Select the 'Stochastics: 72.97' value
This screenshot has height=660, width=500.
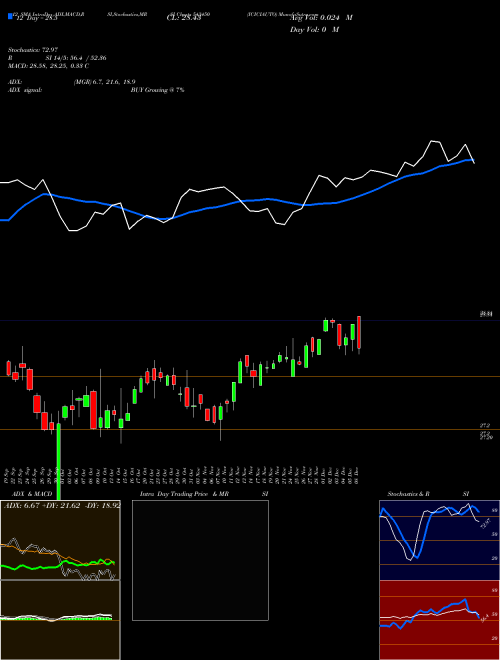pos(33,50)
